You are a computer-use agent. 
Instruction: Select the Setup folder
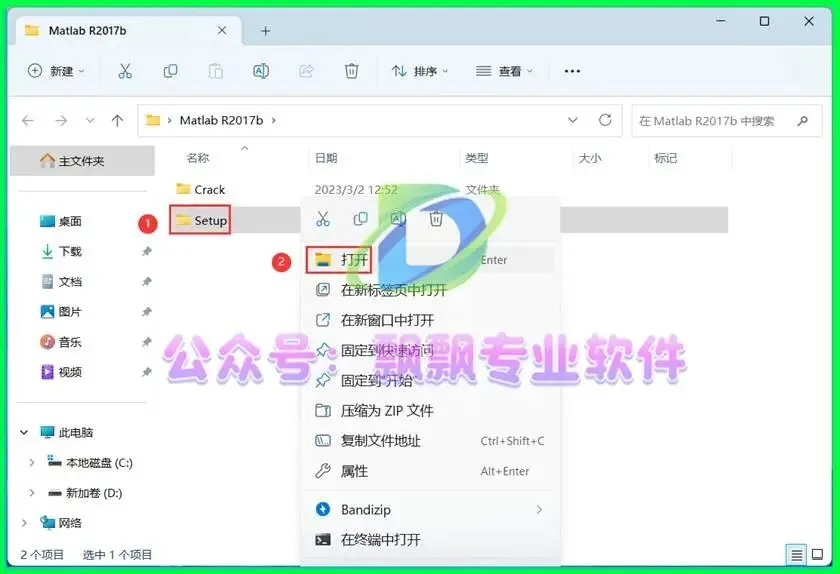[x=200, y=220]
